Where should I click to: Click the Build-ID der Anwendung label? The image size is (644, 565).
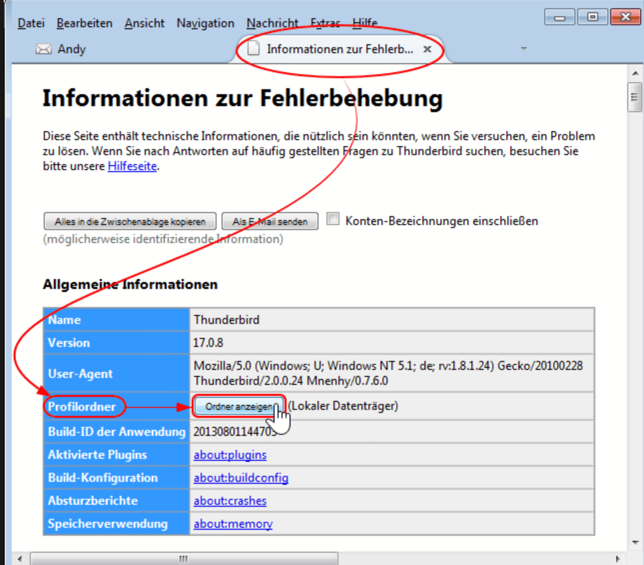[x=117, y=432]
